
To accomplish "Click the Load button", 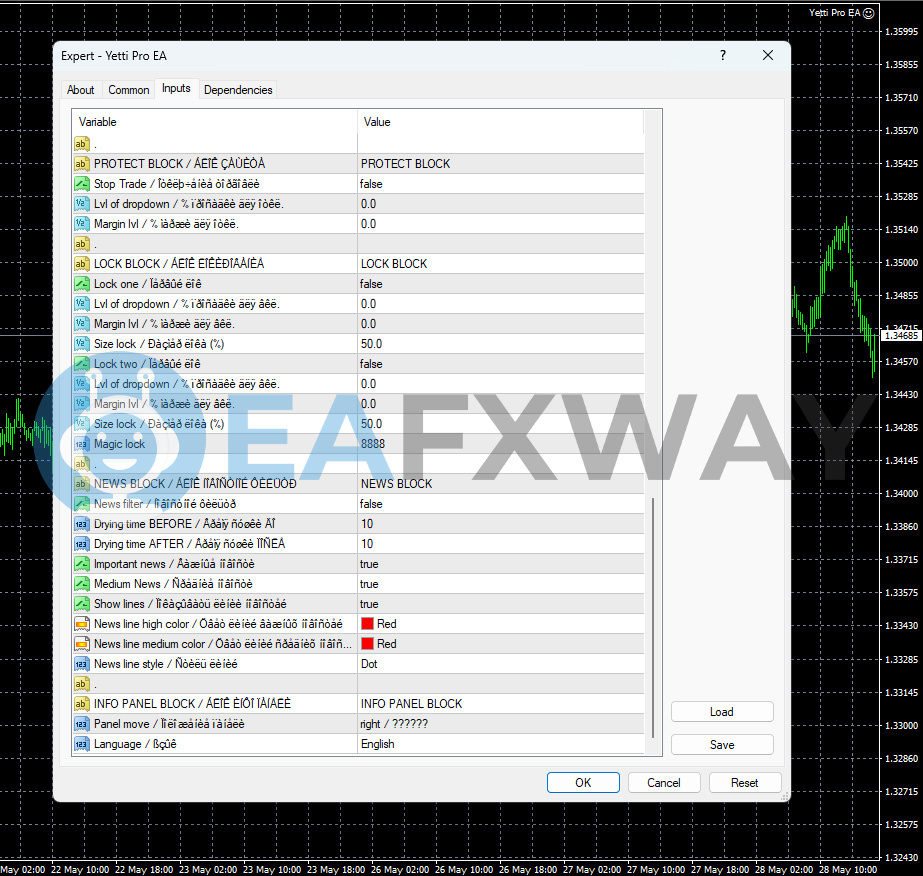I will 722,712.
